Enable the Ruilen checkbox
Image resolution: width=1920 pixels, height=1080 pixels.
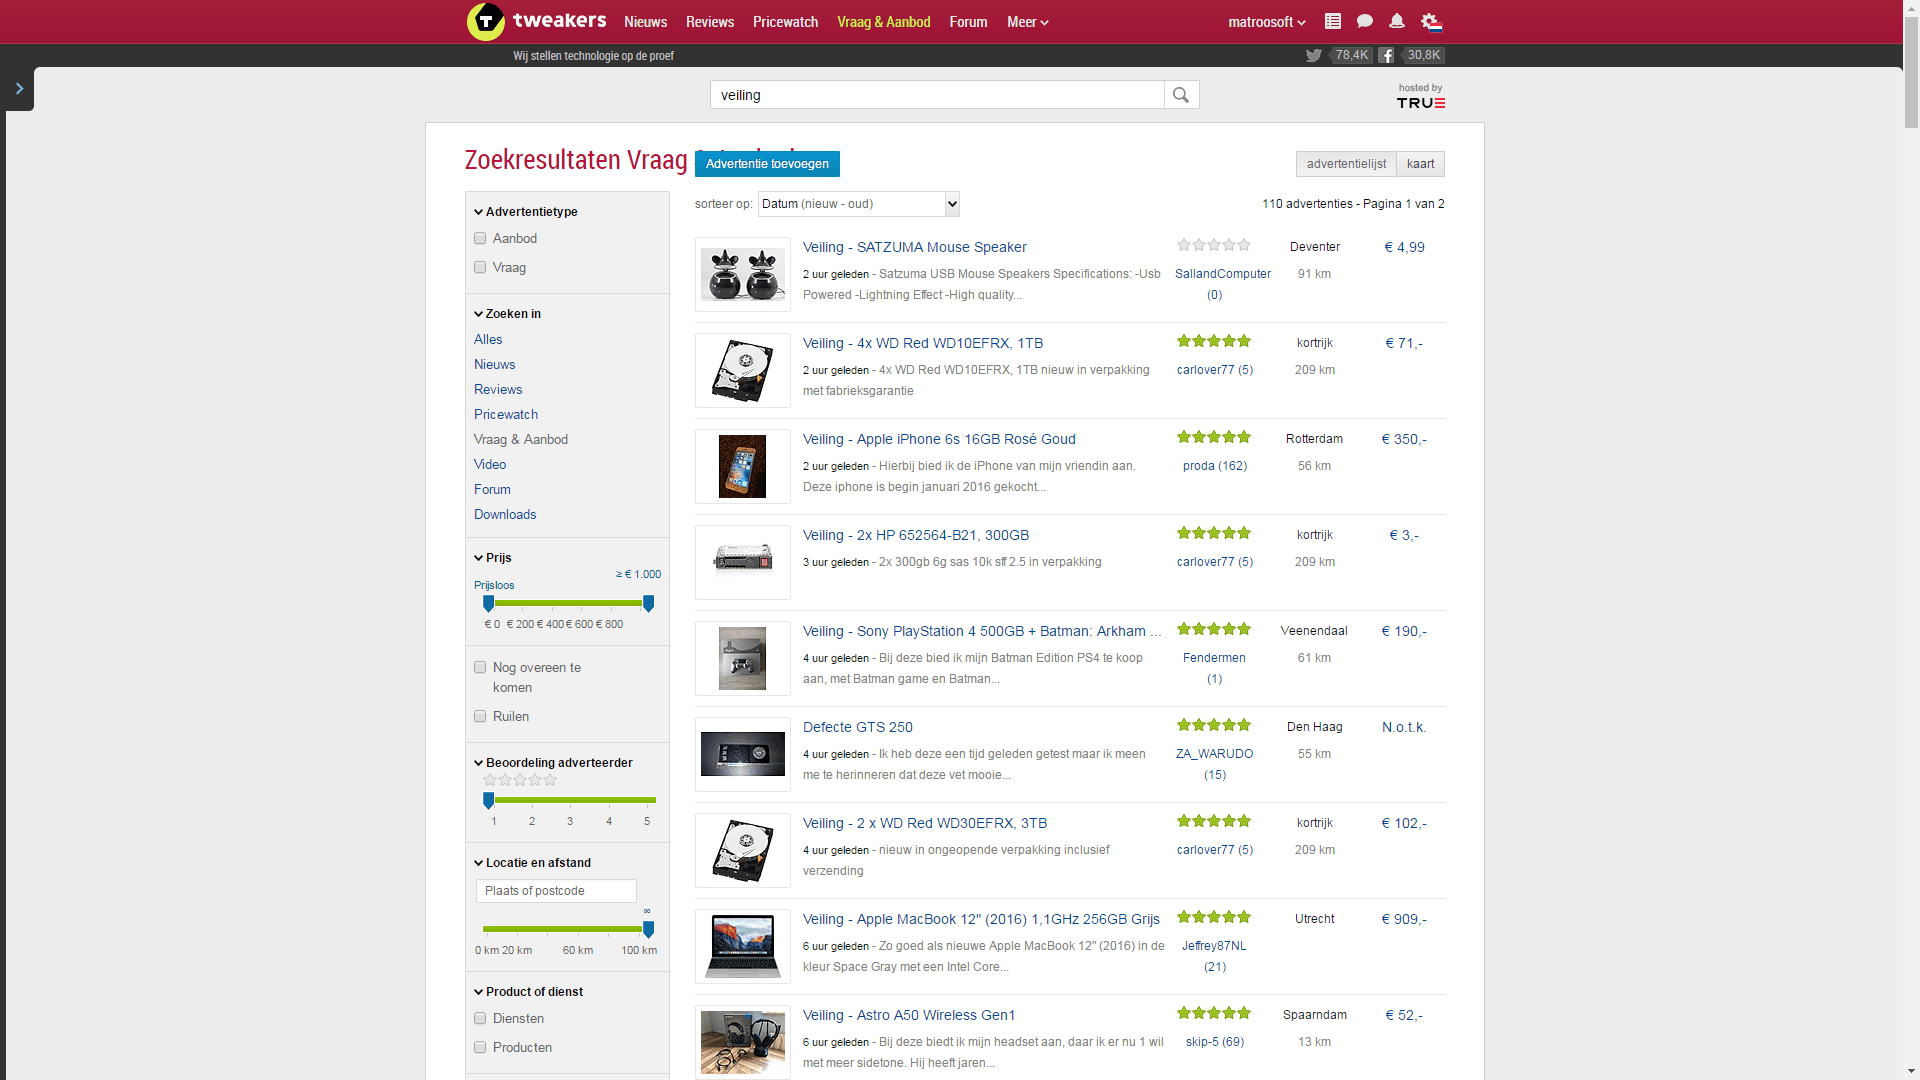480,716
